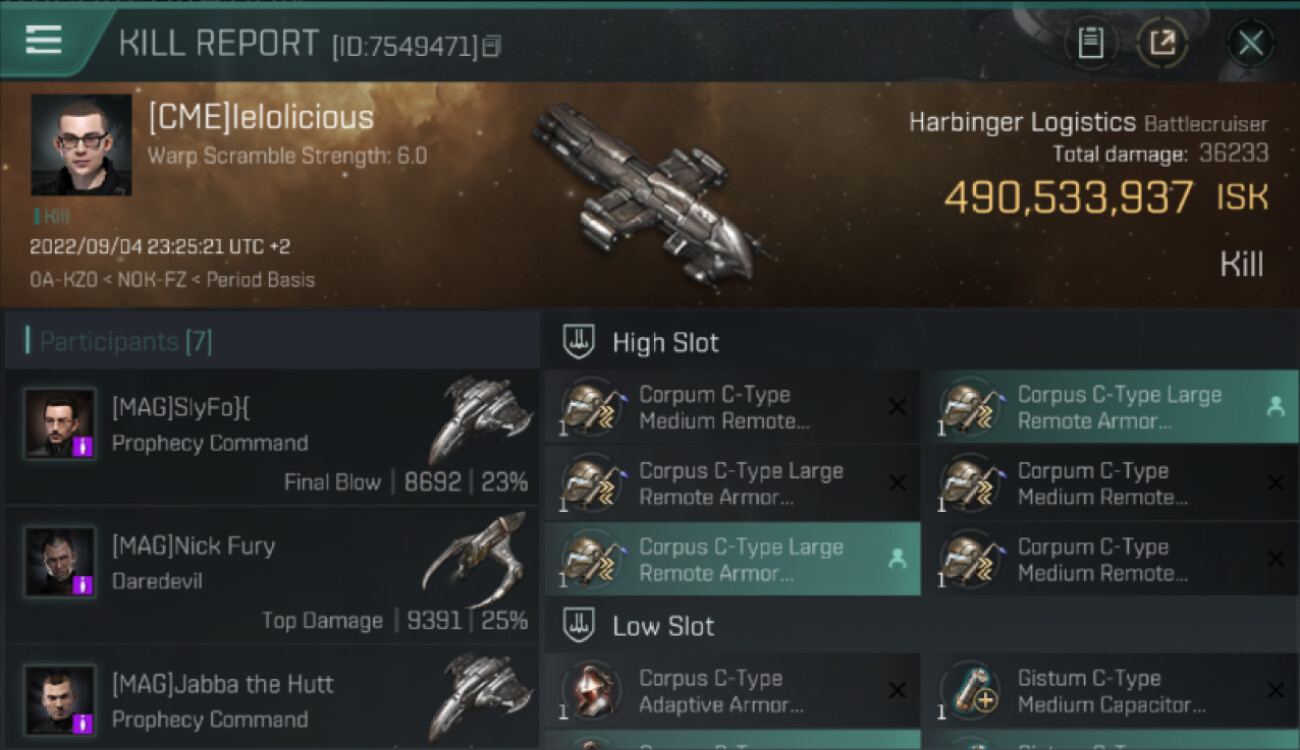Open Nick Fury participant portrait
Screen dimensions: 1300x750
coord(60,563)
